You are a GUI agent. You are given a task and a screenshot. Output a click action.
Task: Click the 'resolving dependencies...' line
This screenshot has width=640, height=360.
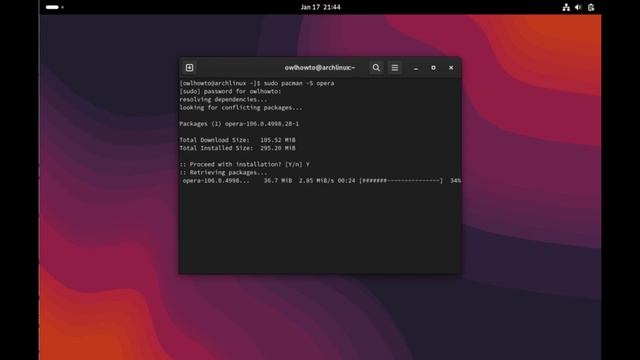[x=223, y=100]
